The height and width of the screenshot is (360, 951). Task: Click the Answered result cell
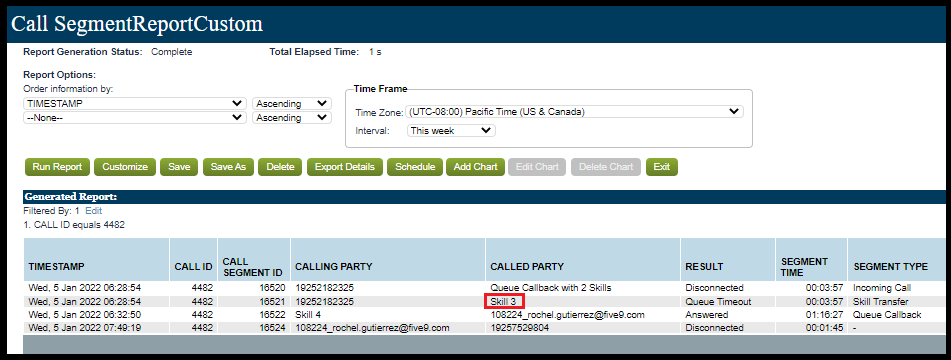click(x=707, y=315)
